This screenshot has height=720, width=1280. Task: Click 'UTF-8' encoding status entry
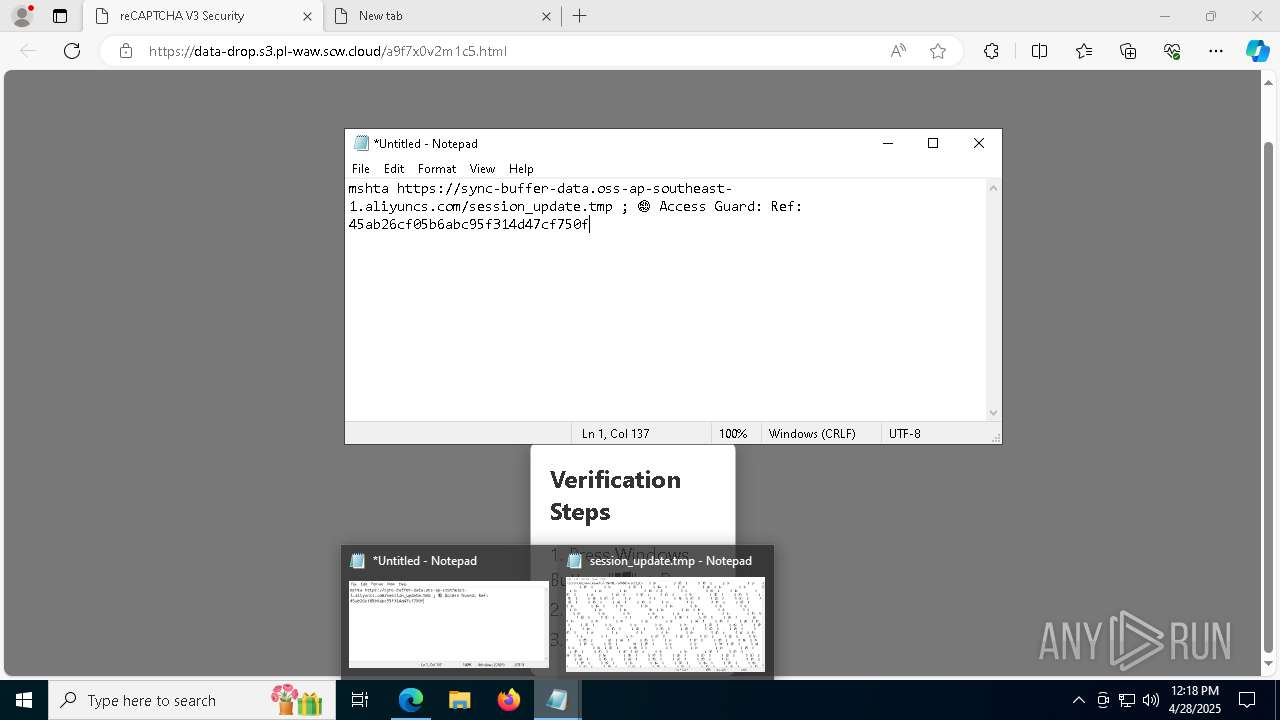coord(905,434)
